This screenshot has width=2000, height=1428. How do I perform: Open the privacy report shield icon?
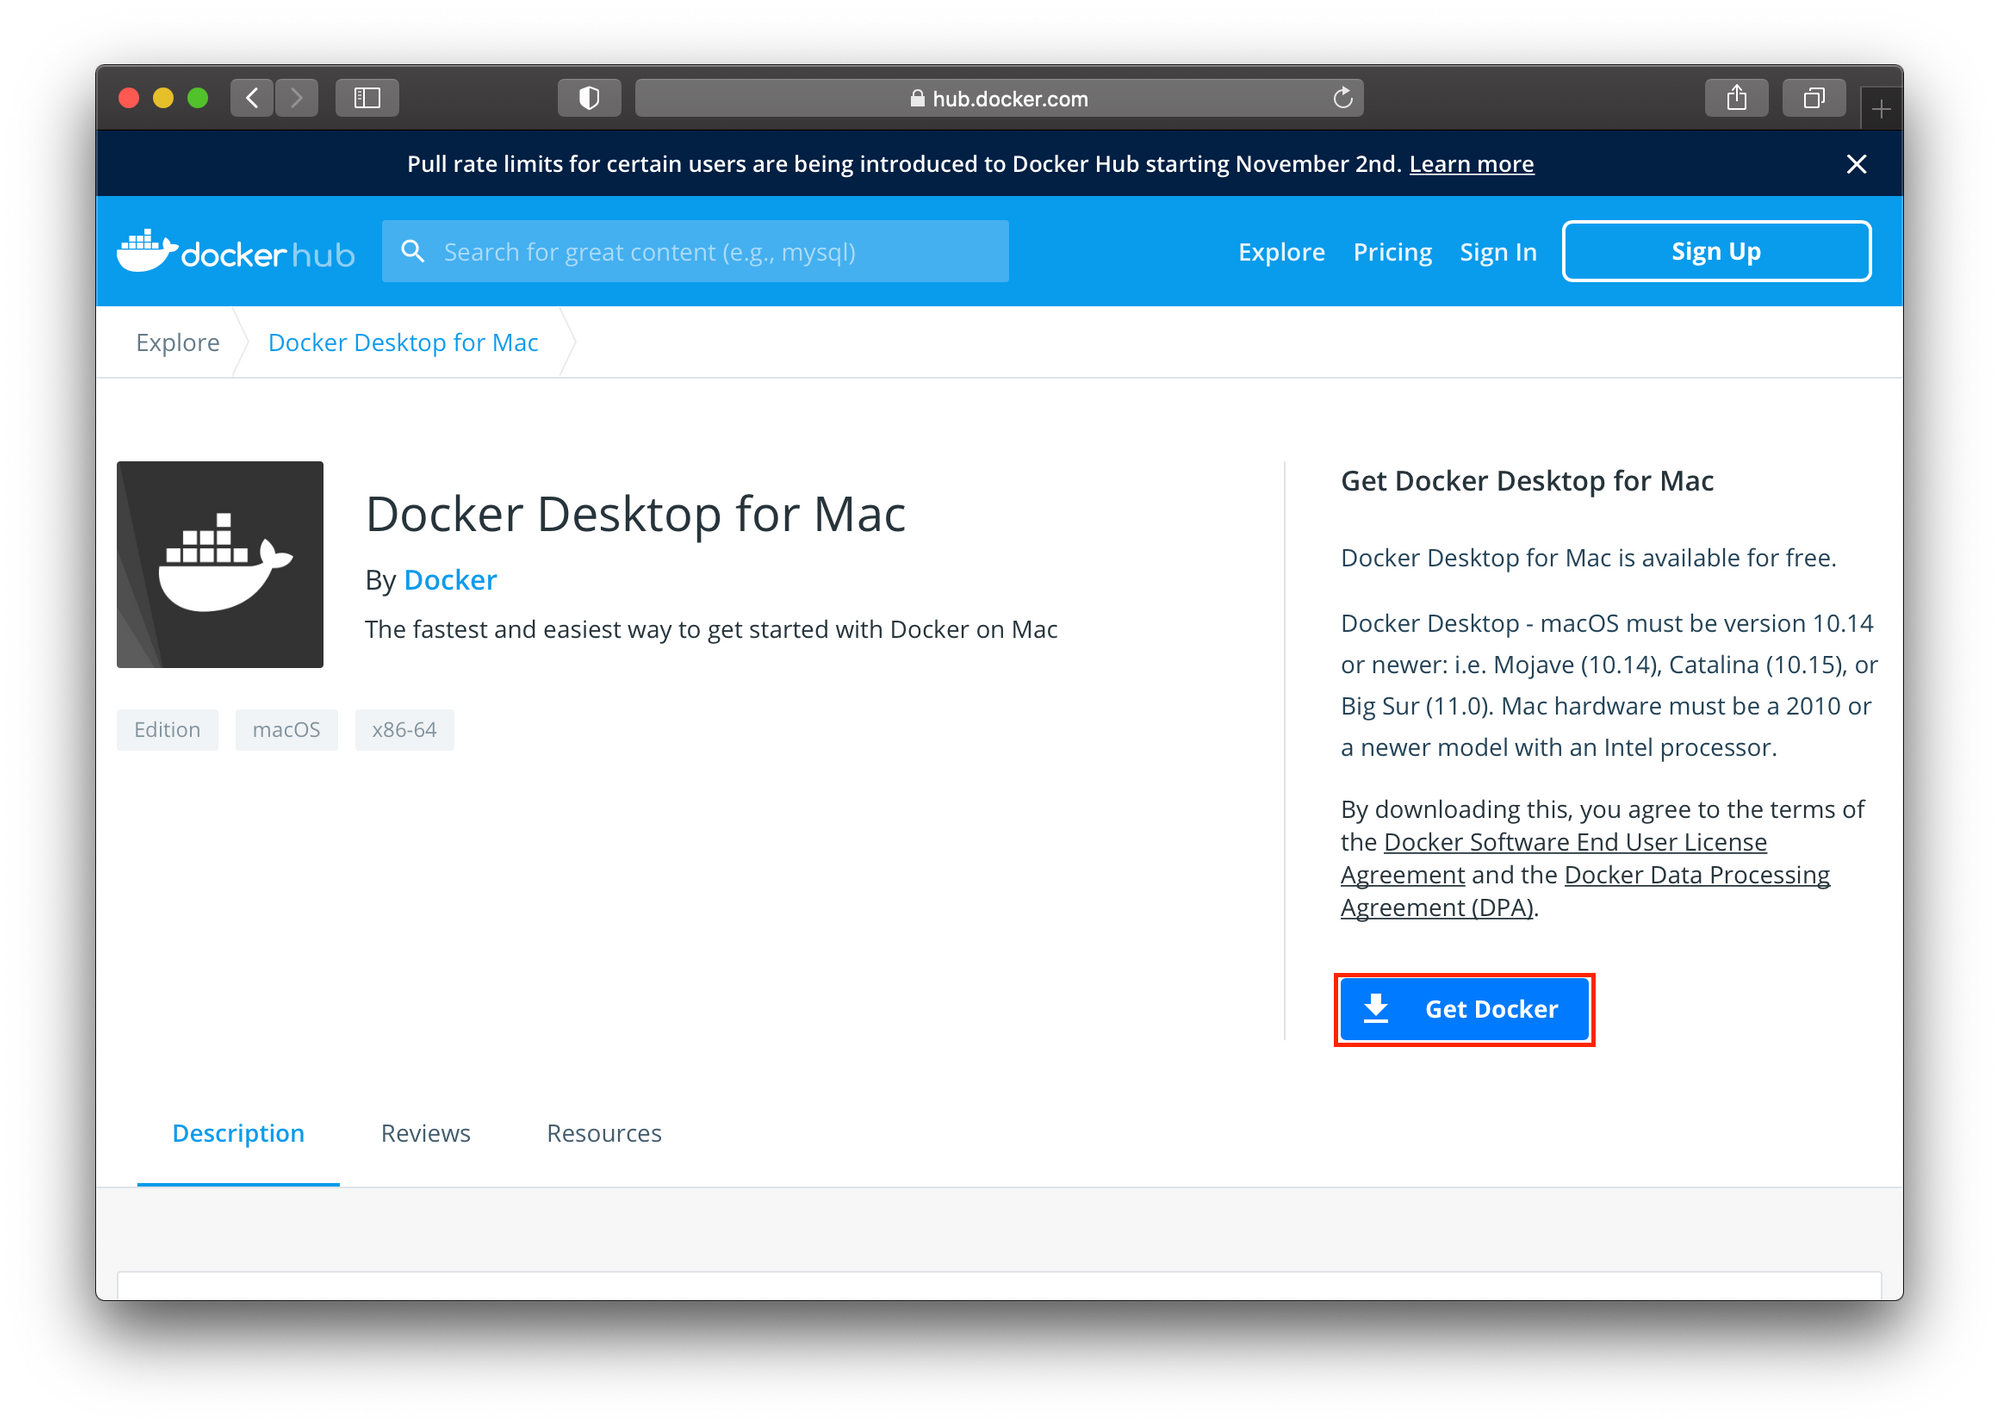pyautogui.click(x=589, y=98)
